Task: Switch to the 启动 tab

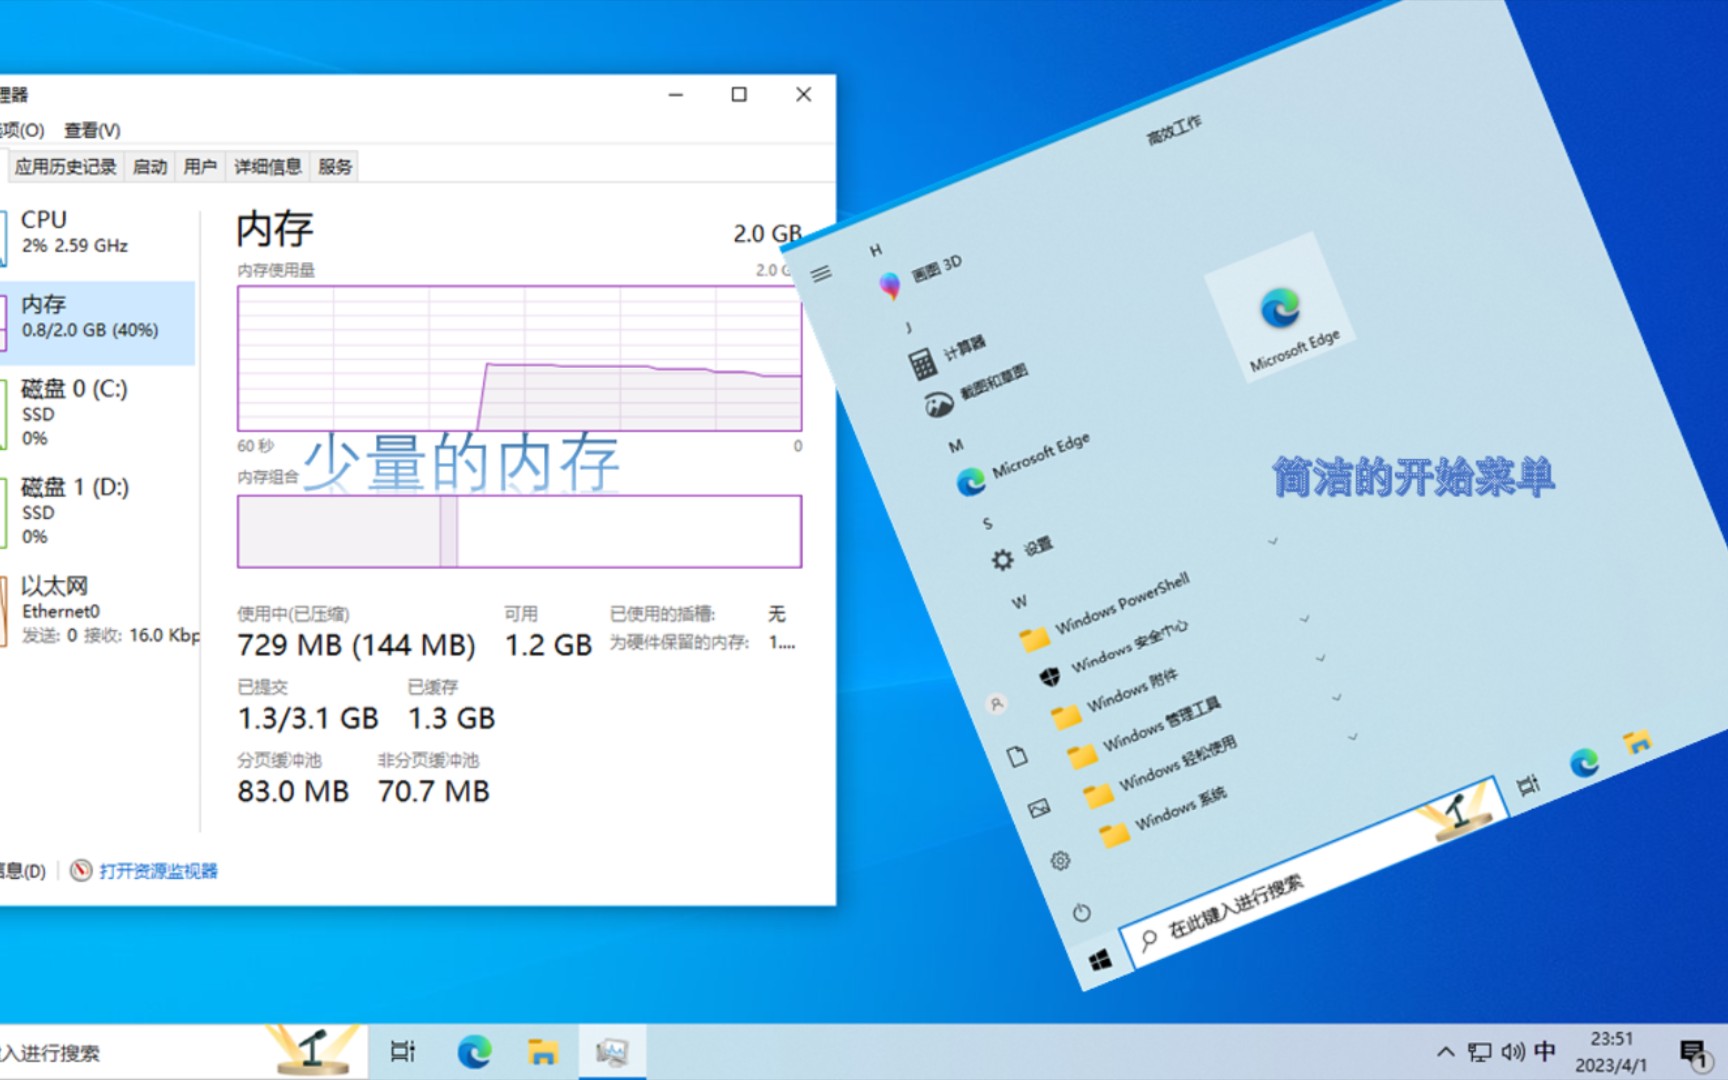Action: [150, 167]
